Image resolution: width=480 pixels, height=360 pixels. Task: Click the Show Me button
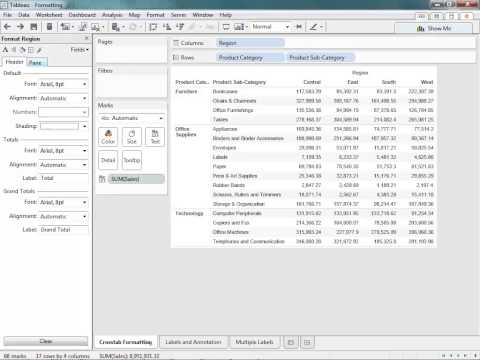coord(433,28)
